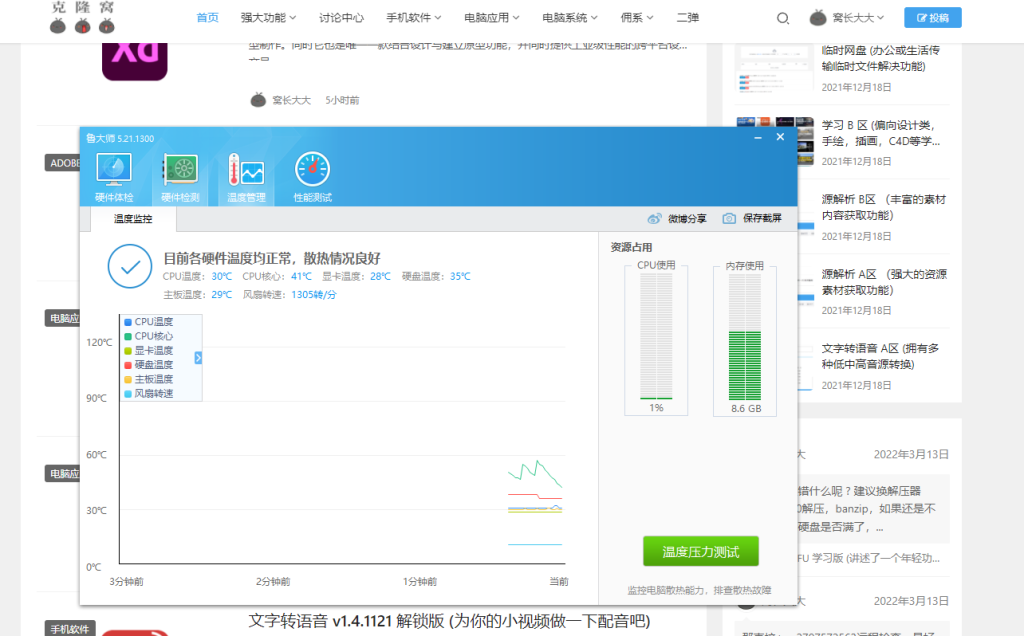
Task: Click the 目前各硬件温度均正常 status headline
Action: (272, 258)
